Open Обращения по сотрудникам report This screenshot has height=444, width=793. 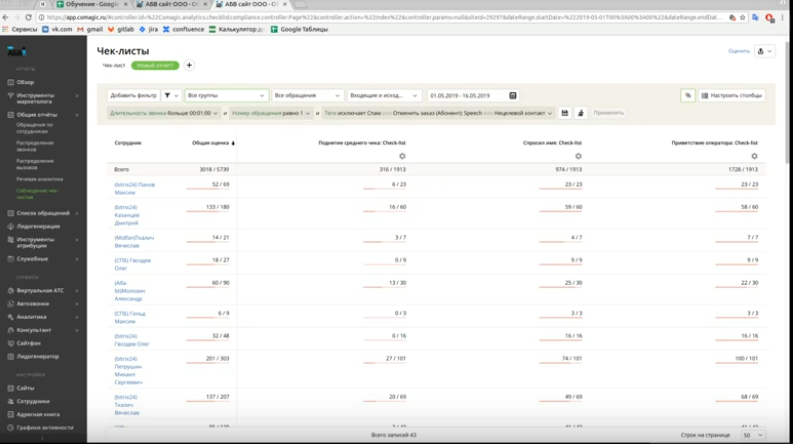[34, 128]
